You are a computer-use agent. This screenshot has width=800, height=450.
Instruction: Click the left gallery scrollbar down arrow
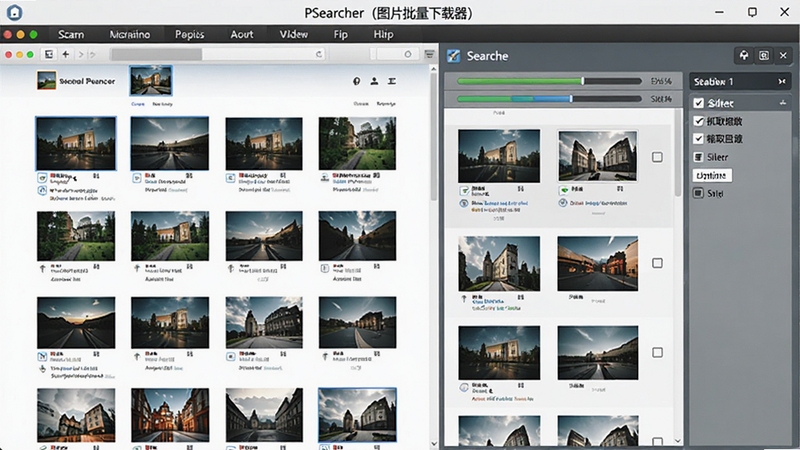434,444
